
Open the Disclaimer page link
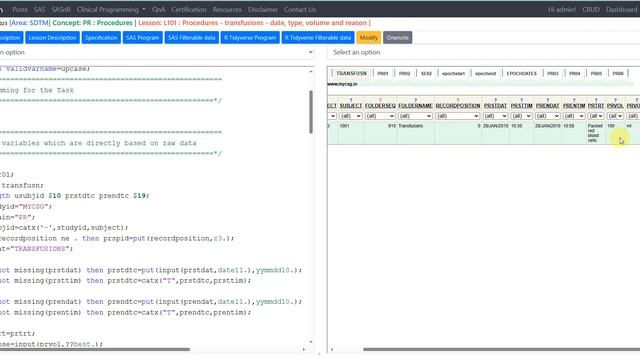[x=263, y=9]
